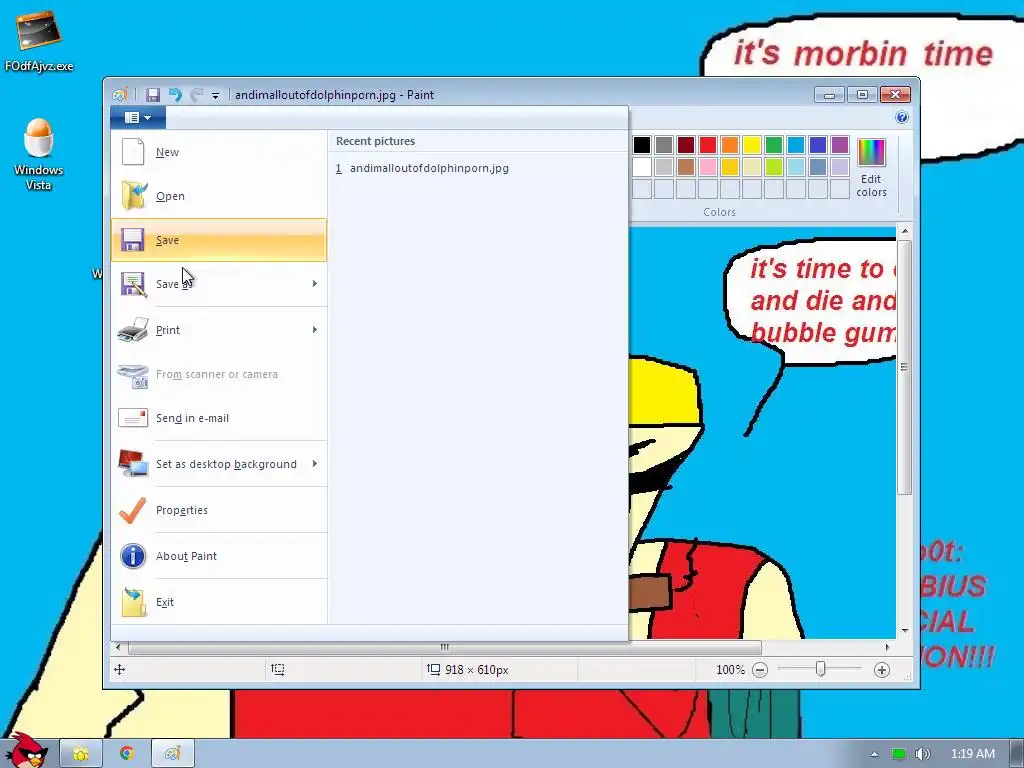This screenshot has height=768, width=1024.
Task: Choose Open from the Paint menu
Action: 219,196
